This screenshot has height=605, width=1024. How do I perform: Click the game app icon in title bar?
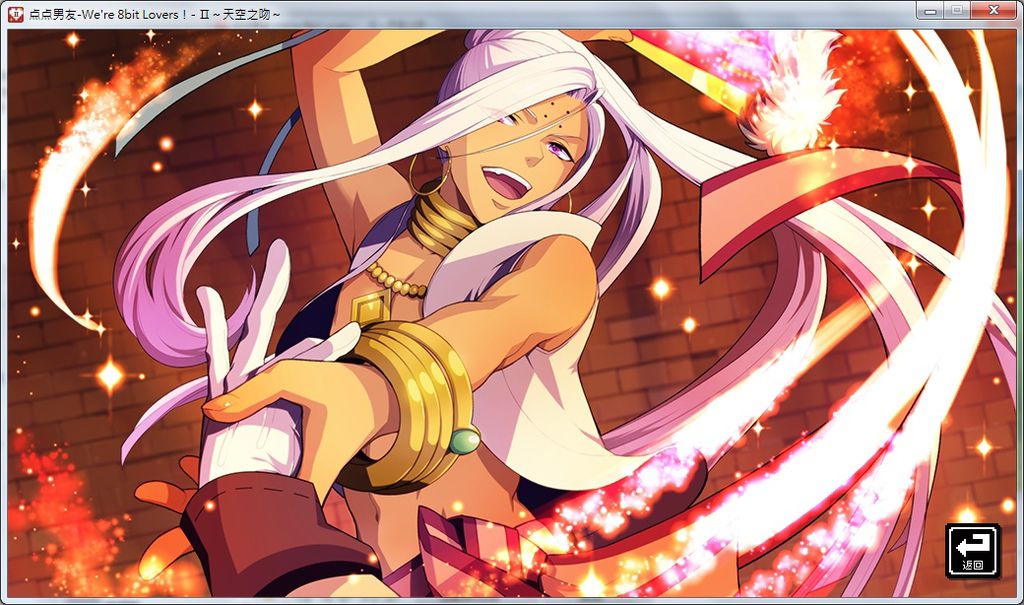tap(16, 14)
